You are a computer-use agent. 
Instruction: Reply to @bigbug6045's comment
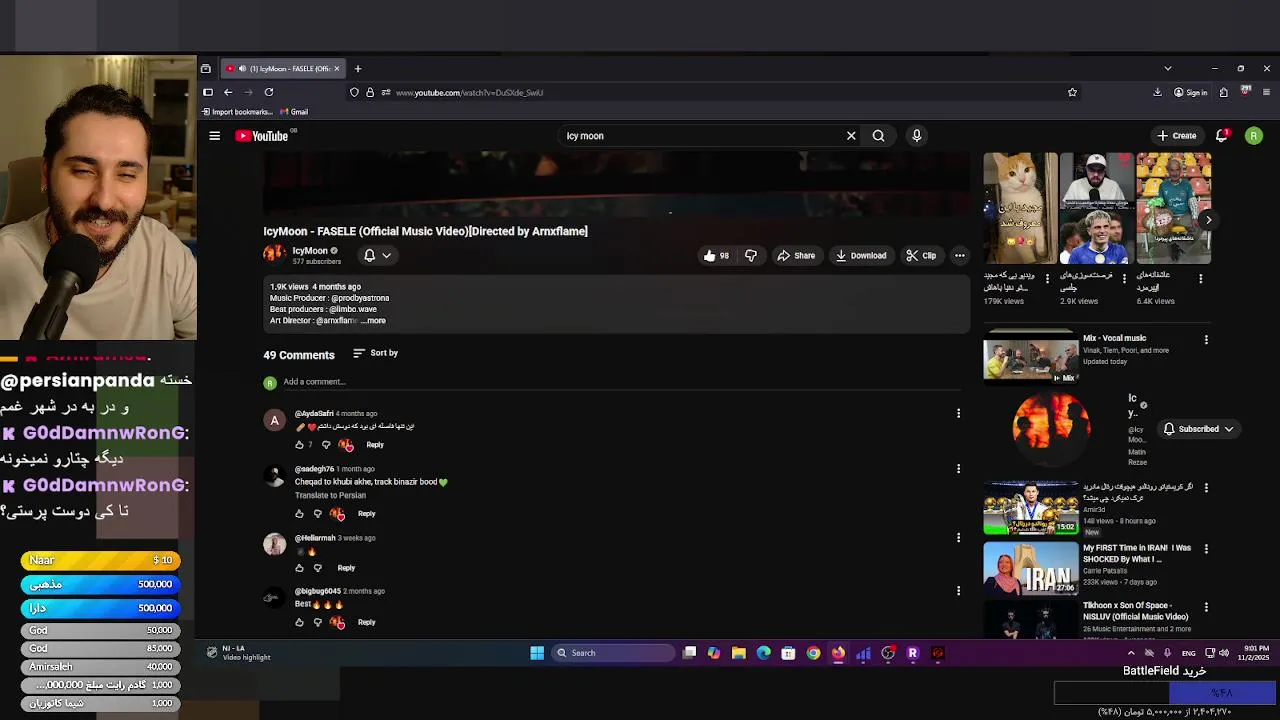[x=366, y=622]
